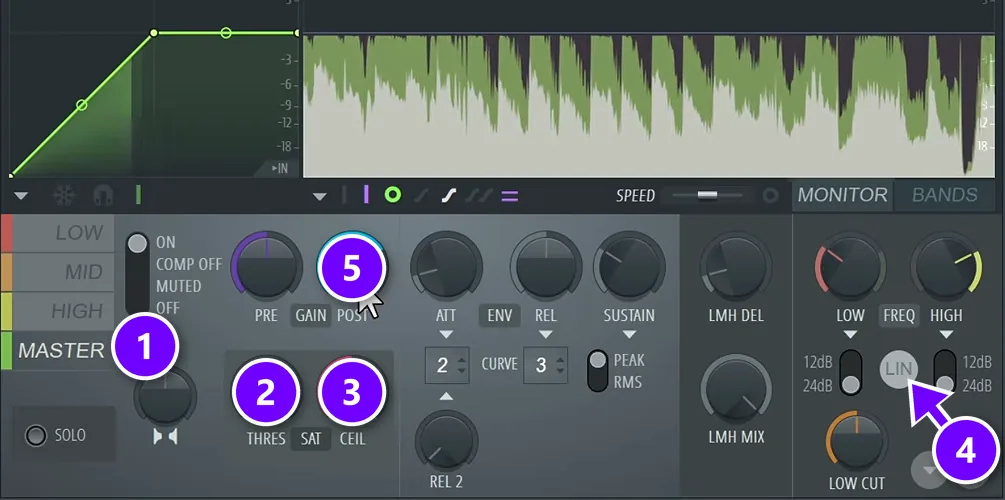1005x500 pixels.
Task: Switch to the MONITOR view tab
Action: point(843,195)
